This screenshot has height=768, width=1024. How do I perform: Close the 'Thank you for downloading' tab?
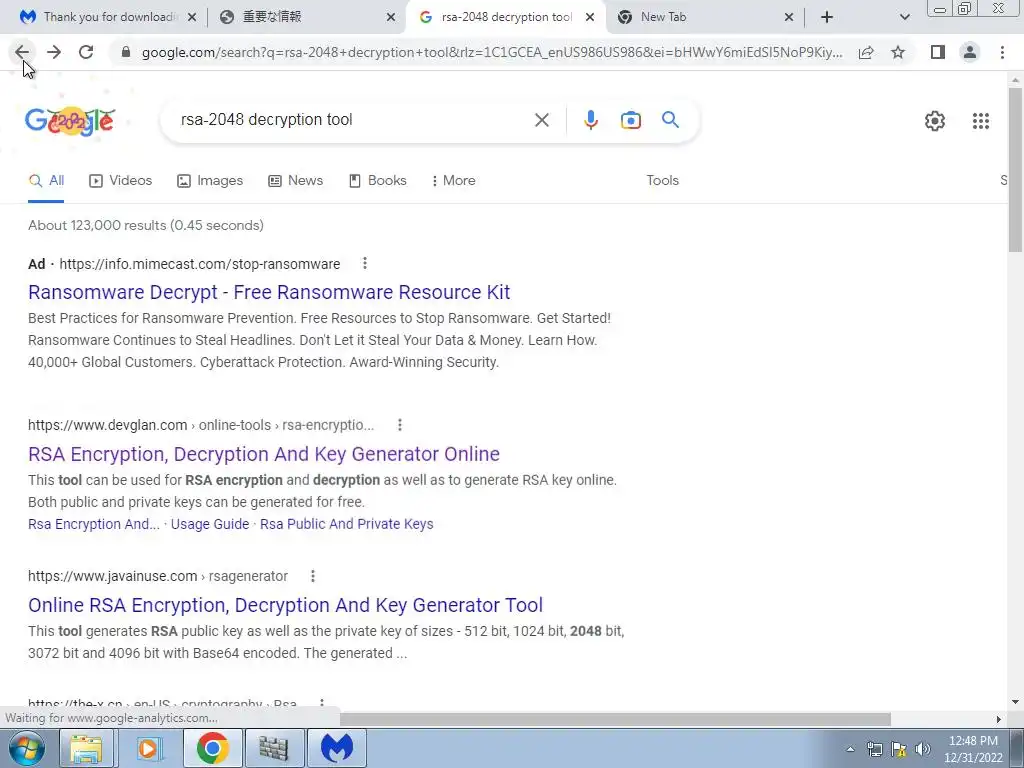(191, 17)
